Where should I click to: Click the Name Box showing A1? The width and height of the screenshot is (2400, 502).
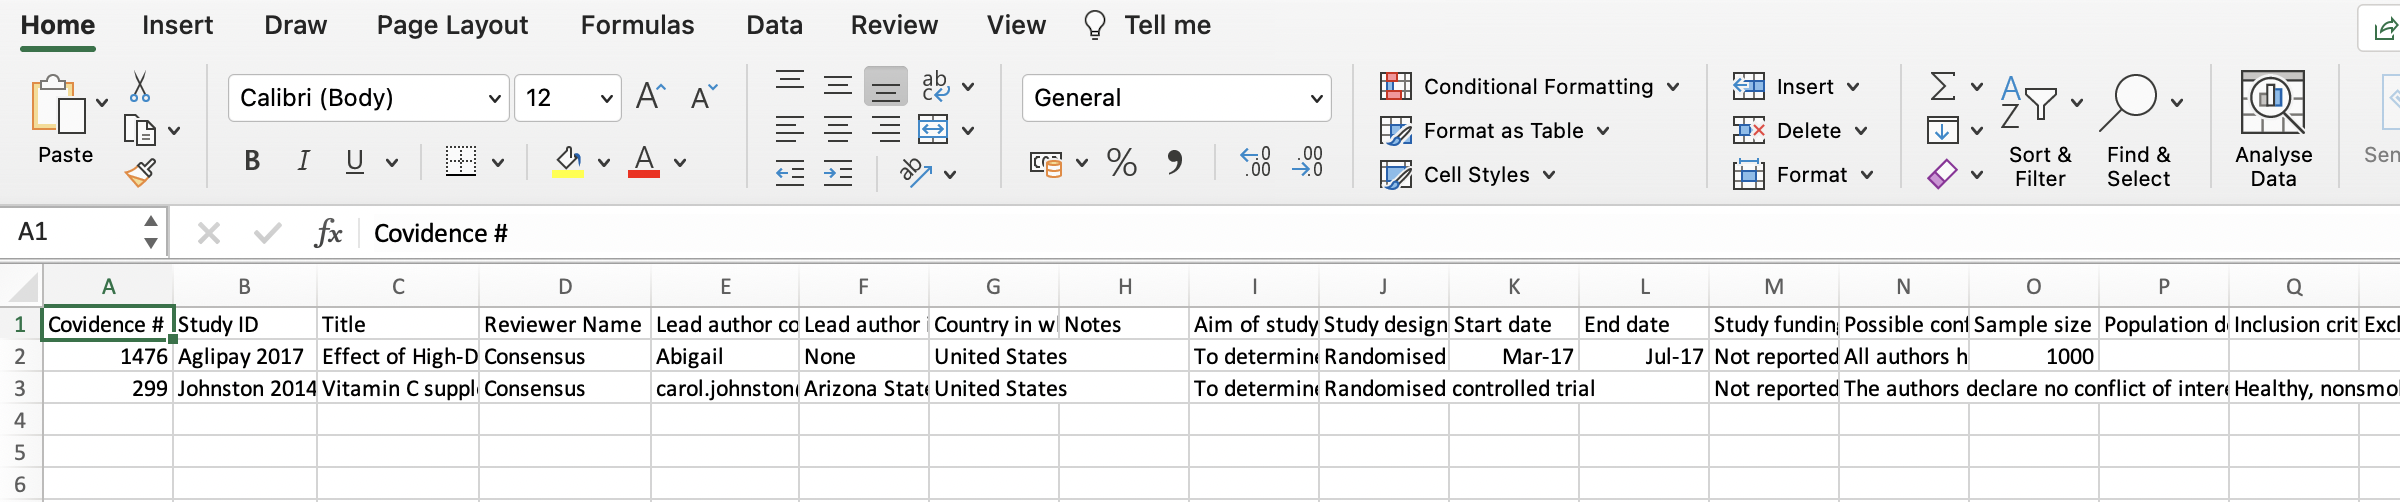(75, 232)
